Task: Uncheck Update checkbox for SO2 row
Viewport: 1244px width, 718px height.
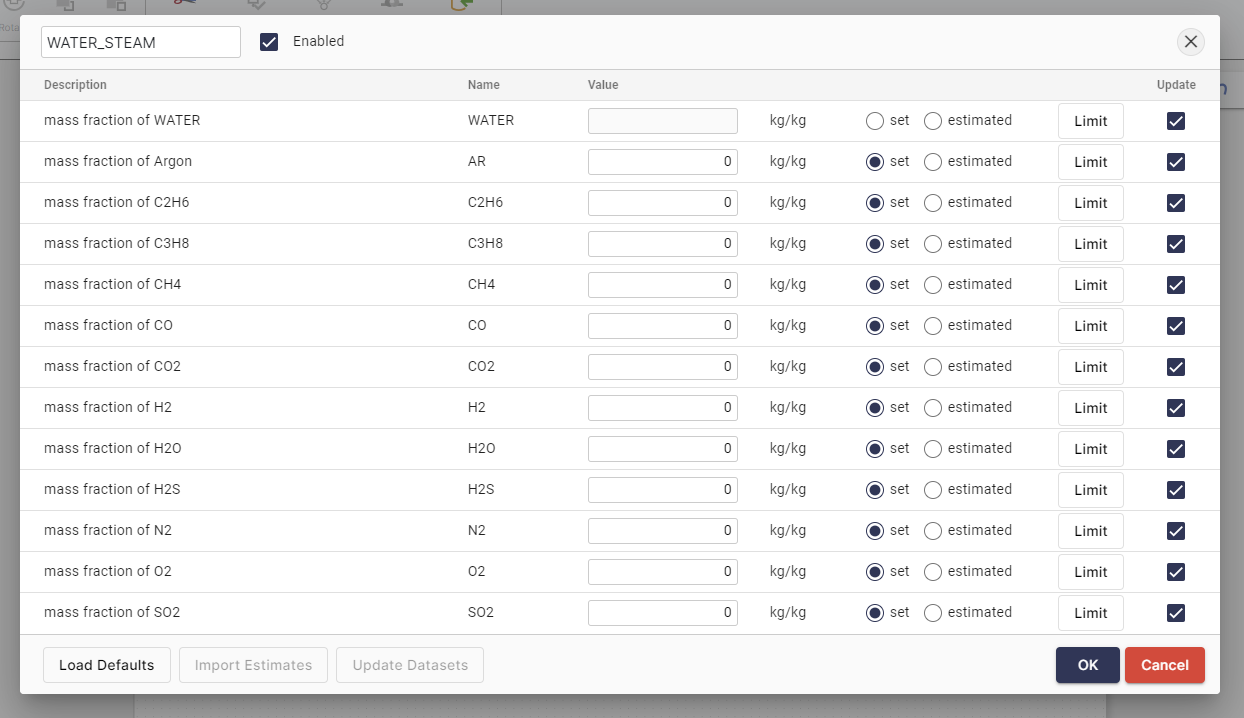Action: pyautogui.click(x=1176, y=613)
